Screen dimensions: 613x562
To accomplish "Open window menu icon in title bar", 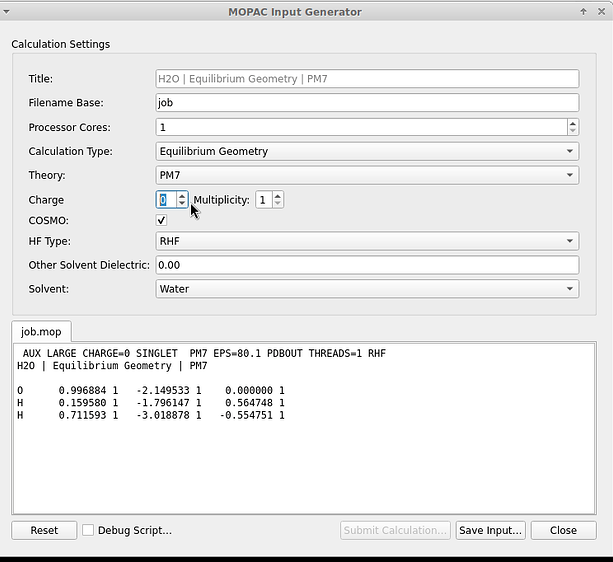I will (6, 12).
